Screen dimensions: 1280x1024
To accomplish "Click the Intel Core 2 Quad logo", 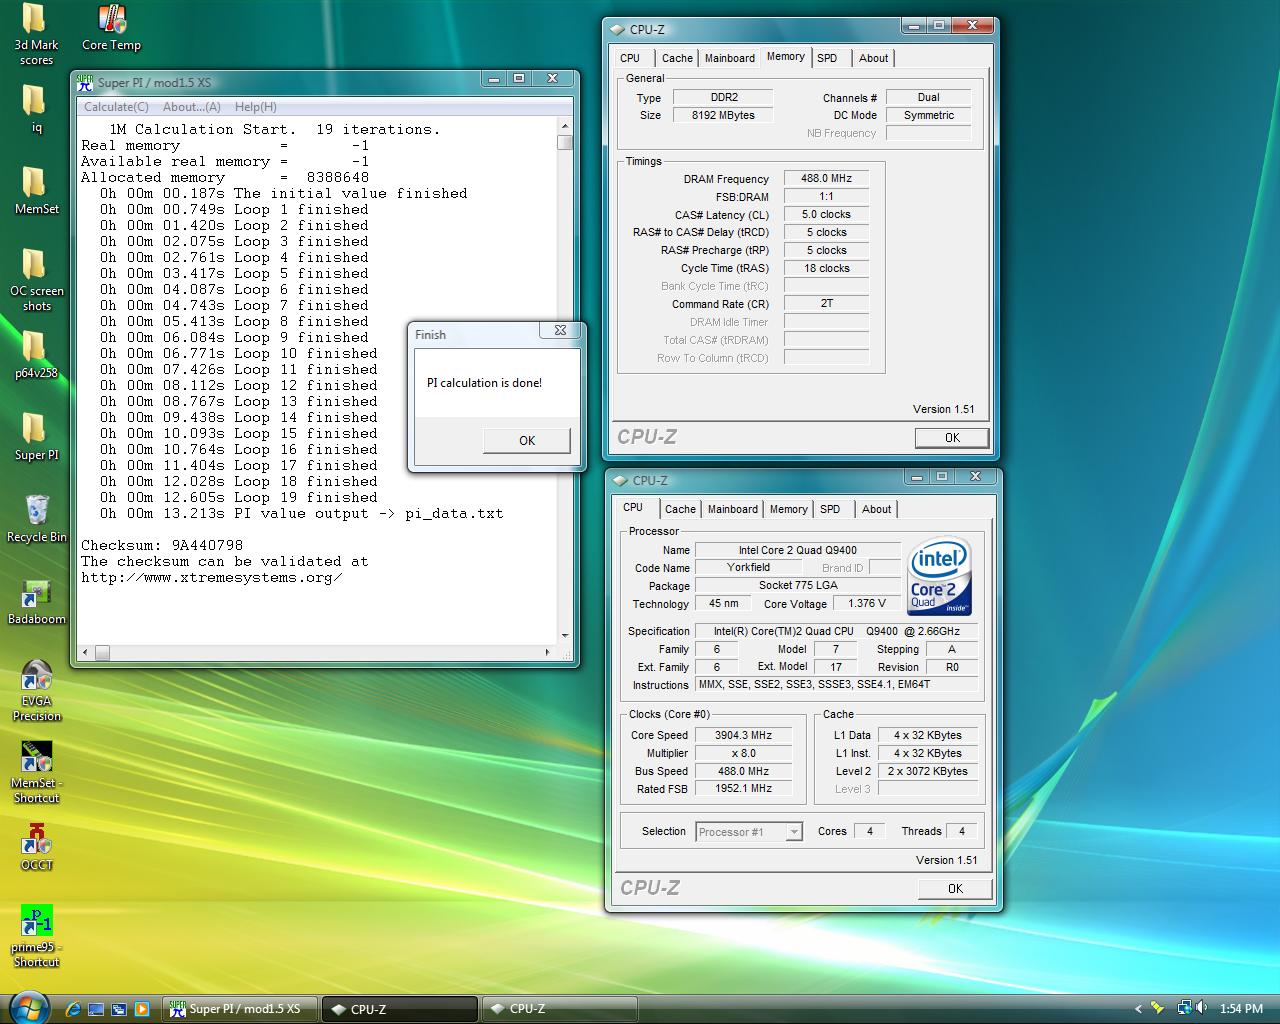I will point(939,577).
